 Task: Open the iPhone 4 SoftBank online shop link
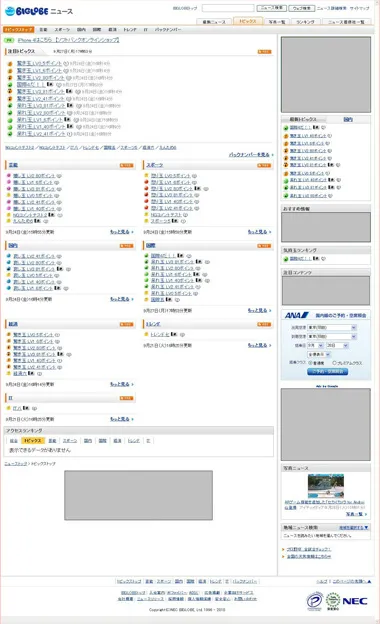[68, 41]
